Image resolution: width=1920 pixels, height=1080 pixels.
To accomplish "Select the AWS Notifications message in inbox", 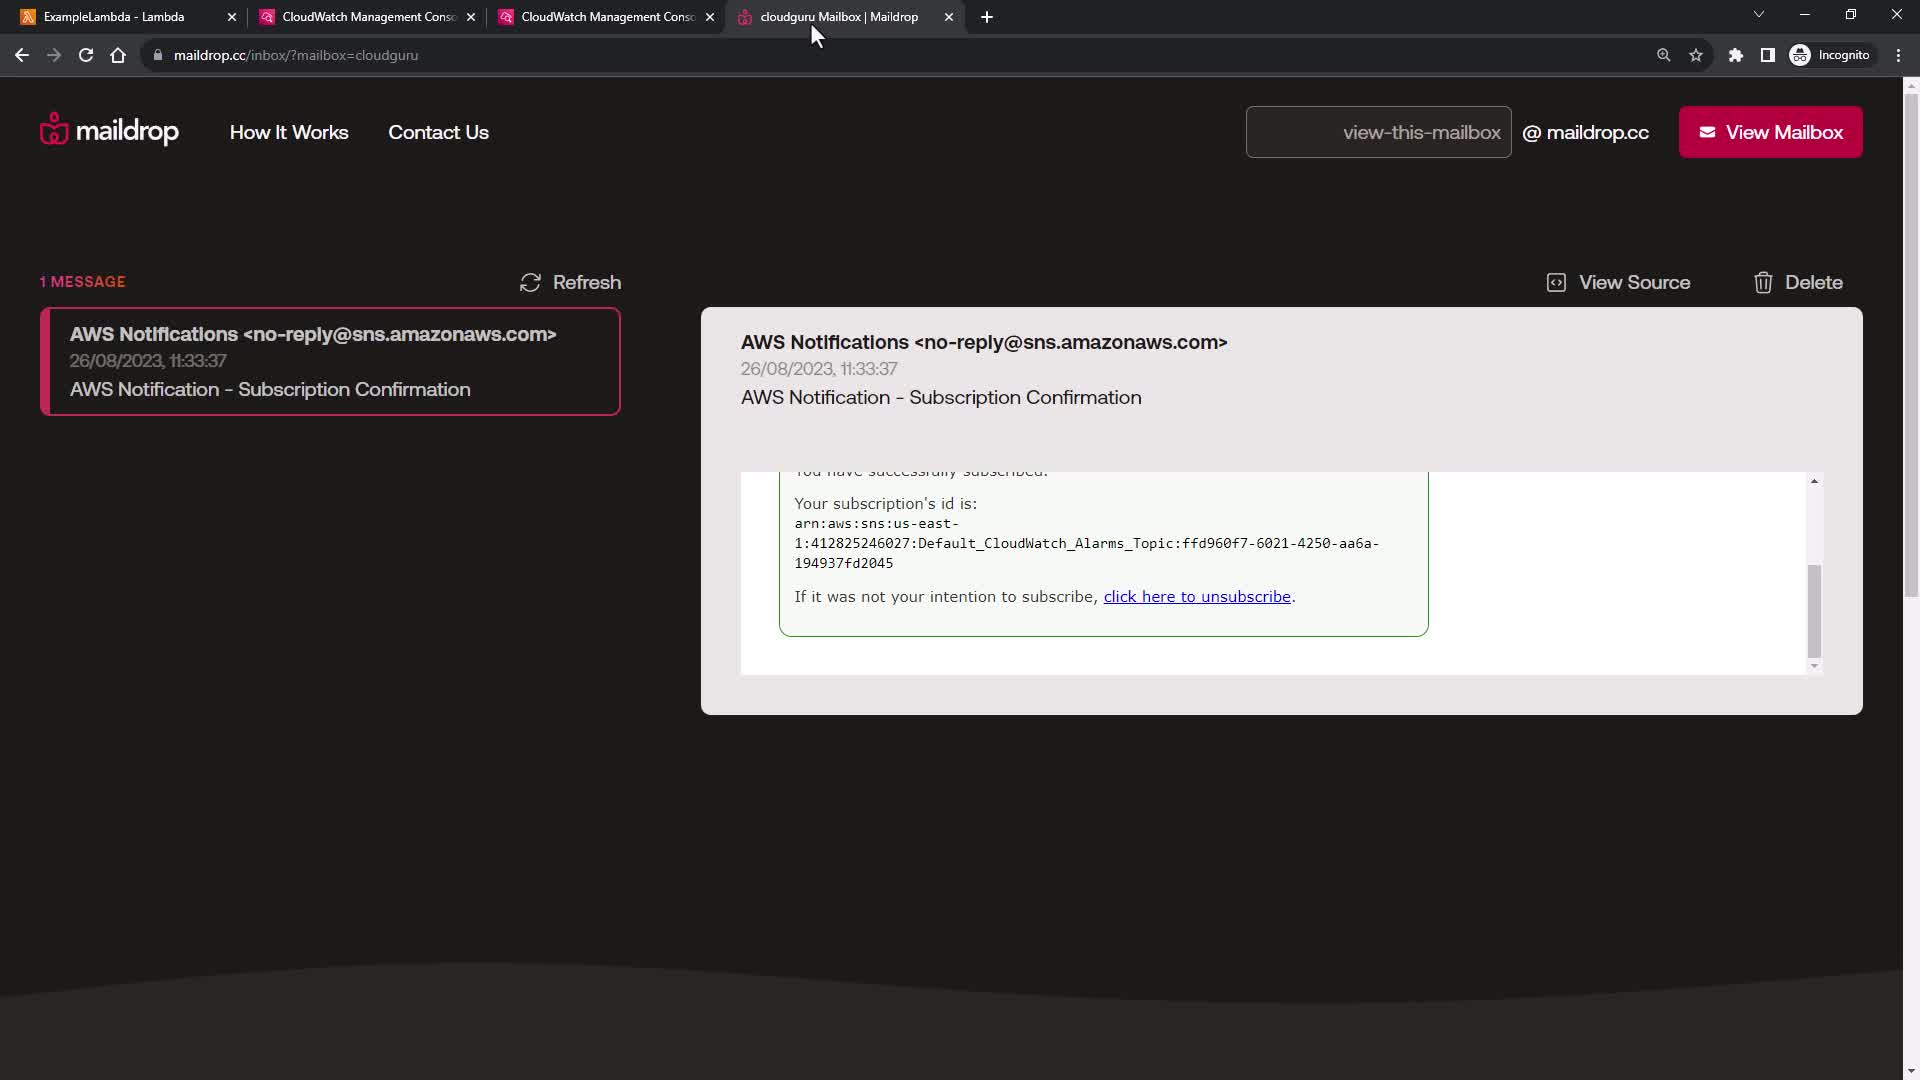I will pos(330,361).
